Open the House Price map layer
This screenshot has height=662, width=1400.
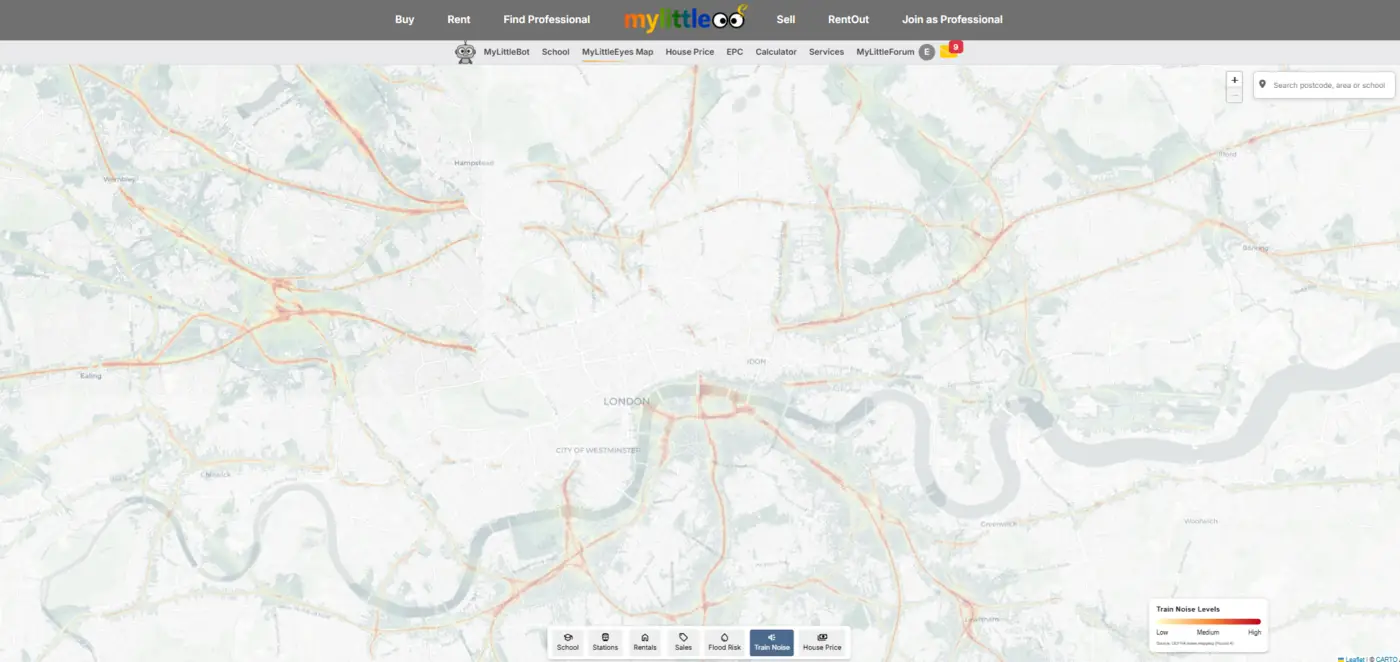(822, 640)
